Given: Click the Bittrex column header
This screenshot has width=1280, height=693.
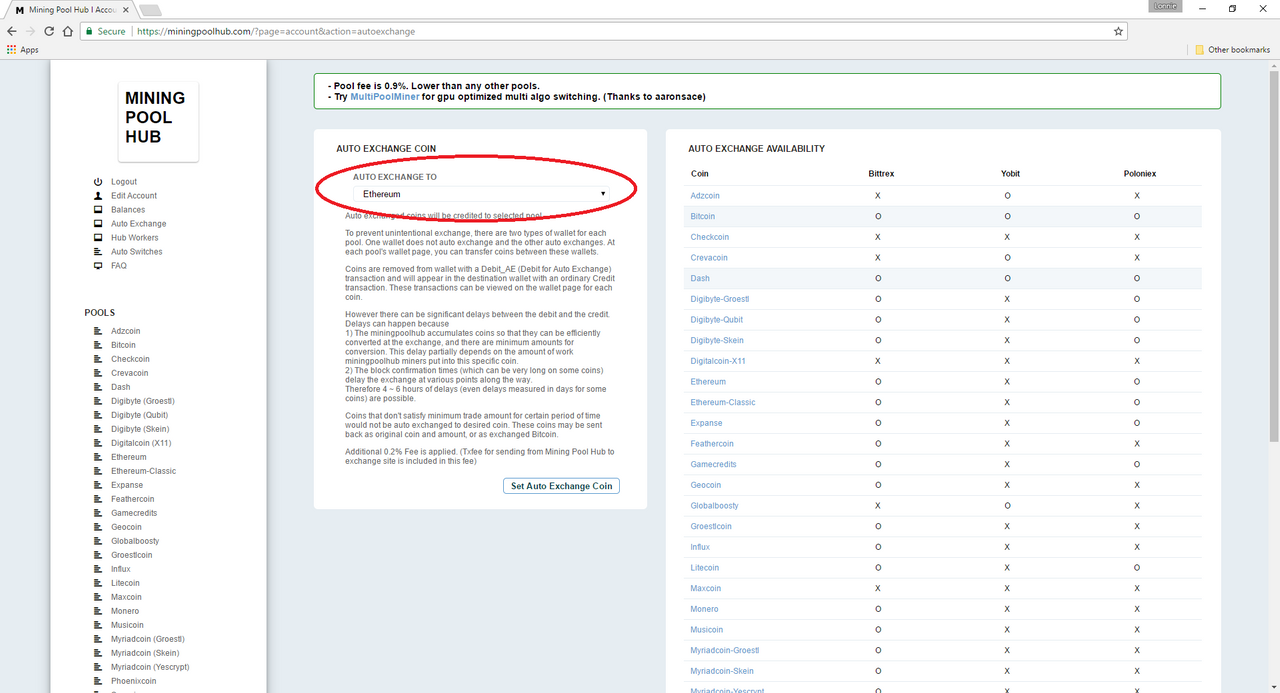Looking at the screenshot, I should [x=881, y=174].
